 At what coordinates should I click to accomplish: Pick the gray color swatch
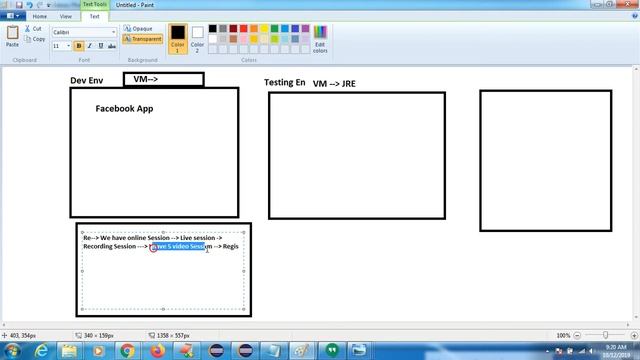coord(223,29)
